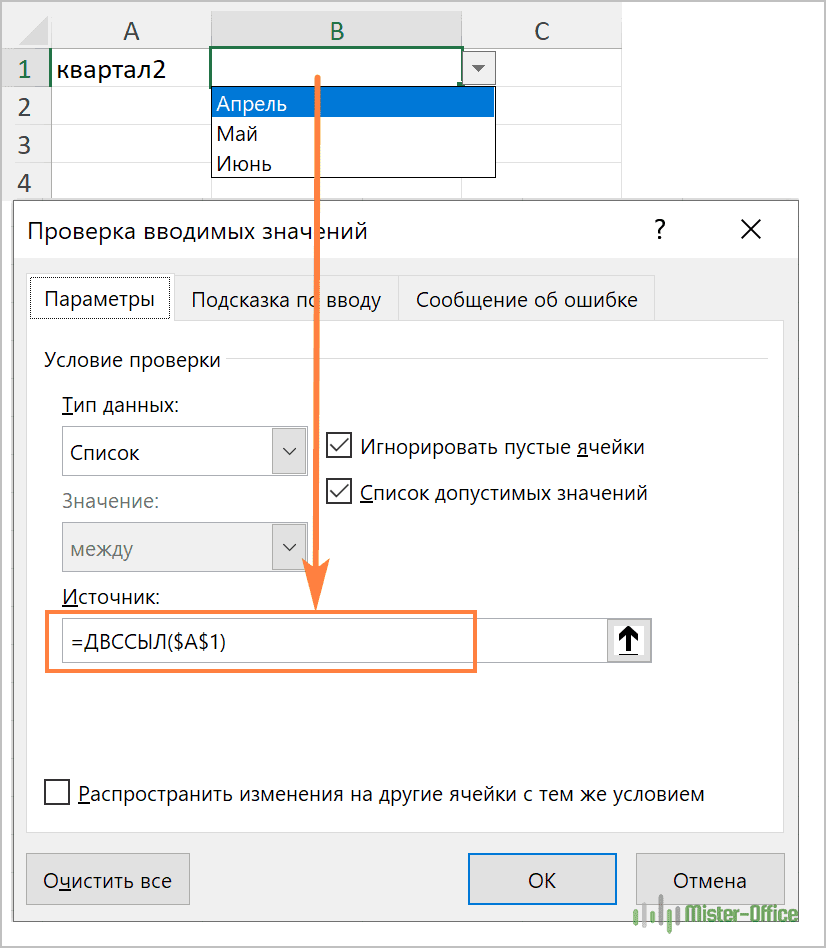Open the help question mark in dialog title
The width and height of the screenshot is (826, 948).
coord(660,230)
